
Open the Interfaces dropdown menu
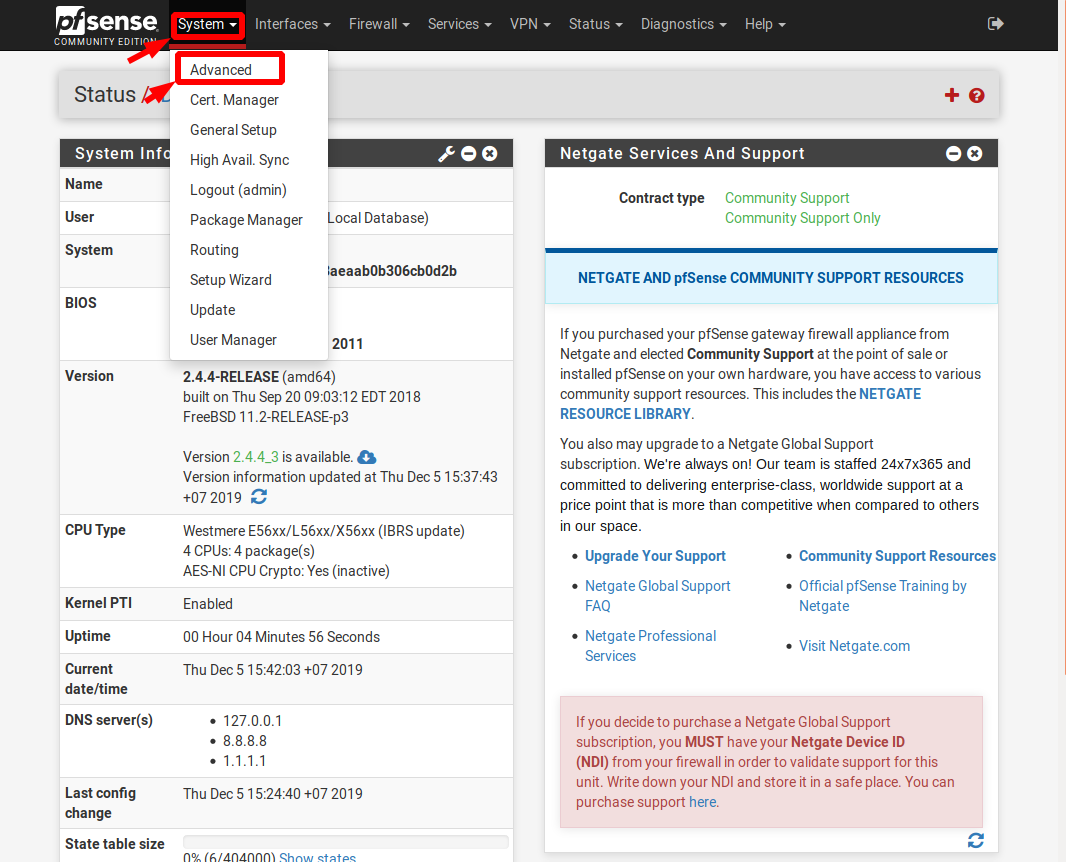tap(292, 24)
